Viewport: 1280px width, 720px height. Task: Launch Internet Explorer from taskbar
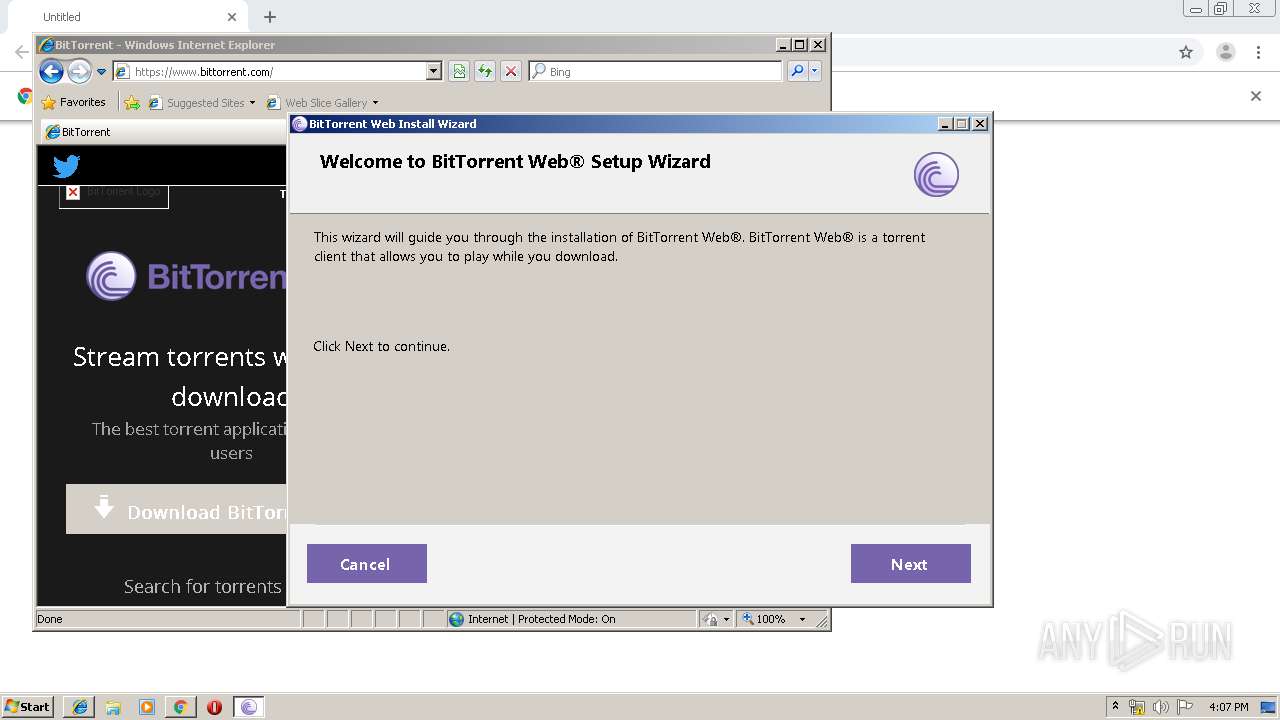coord(80,707)
